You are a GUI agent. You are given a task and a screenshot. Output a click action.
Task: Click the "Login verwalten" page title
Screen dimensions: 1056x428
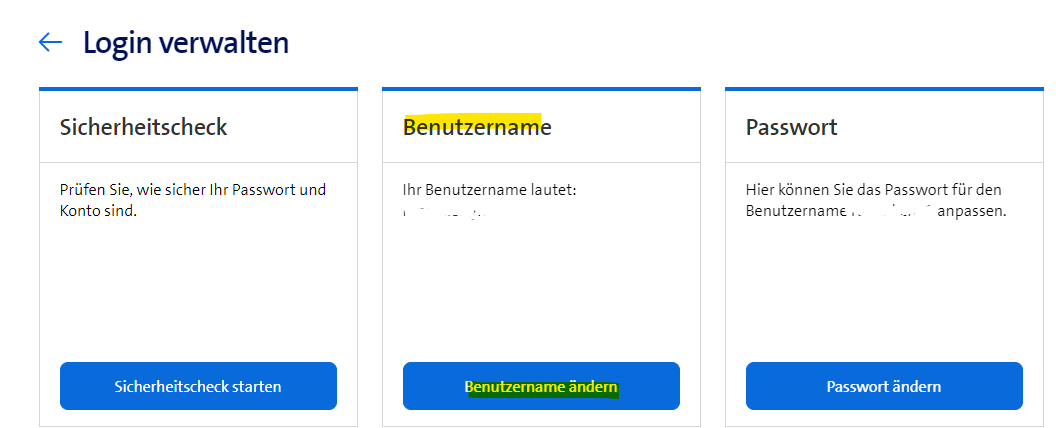coord(186,42)
